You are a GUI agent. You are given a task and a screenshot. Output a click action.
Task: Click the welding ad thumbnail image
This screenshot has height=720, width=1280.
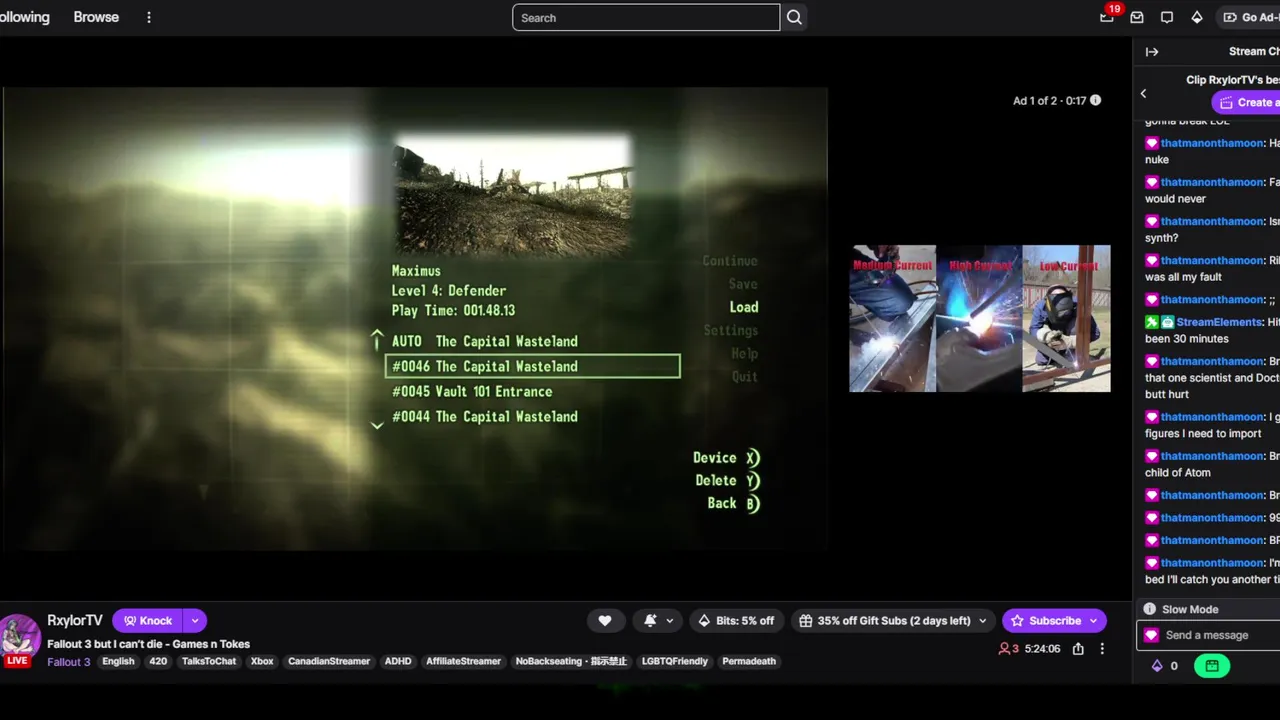click(x=980, y=318)
